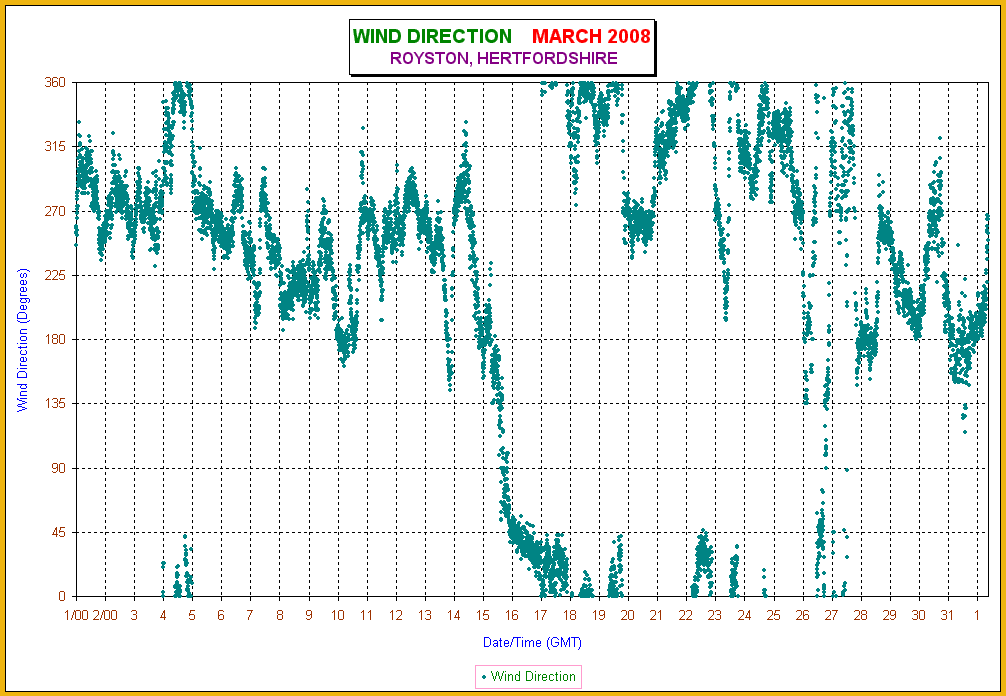This screenshot has width=1006, height=696.
Task: Select the 45 degree y-axis tick label
Action: (58, 532)
